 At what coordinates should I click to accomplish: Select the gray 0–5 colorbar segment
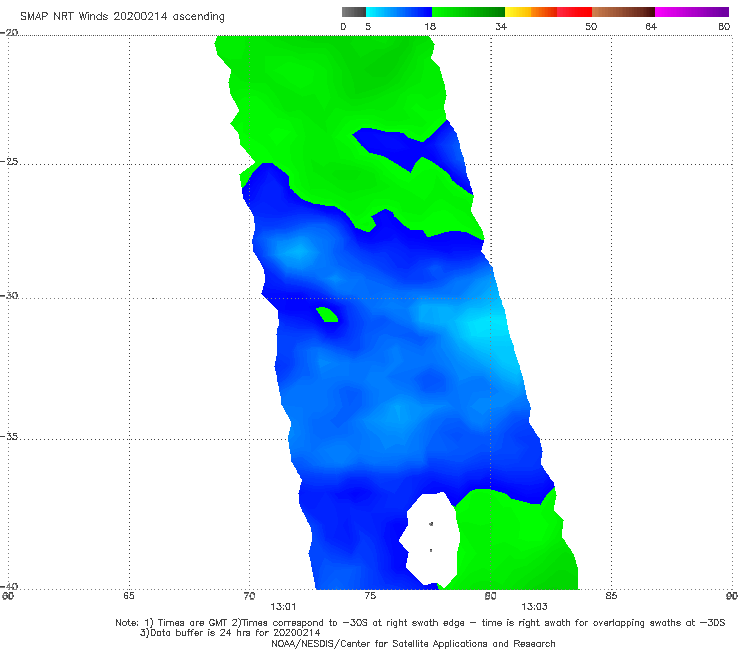(354, 12)
